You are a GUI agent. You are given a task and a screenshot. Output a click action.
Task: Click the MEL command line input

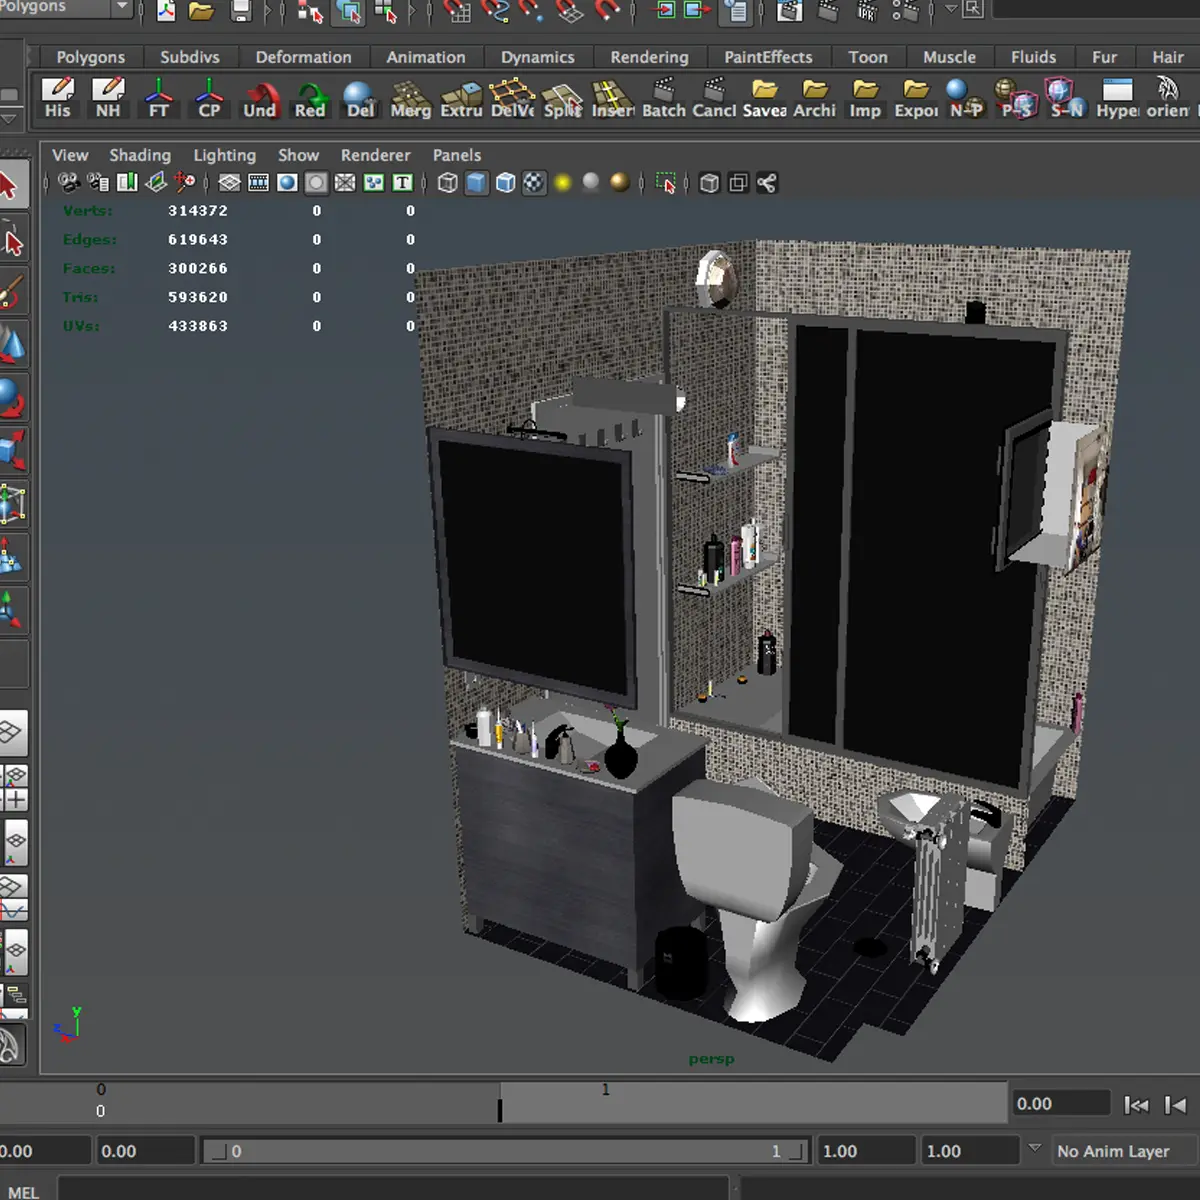(390, 1190)
